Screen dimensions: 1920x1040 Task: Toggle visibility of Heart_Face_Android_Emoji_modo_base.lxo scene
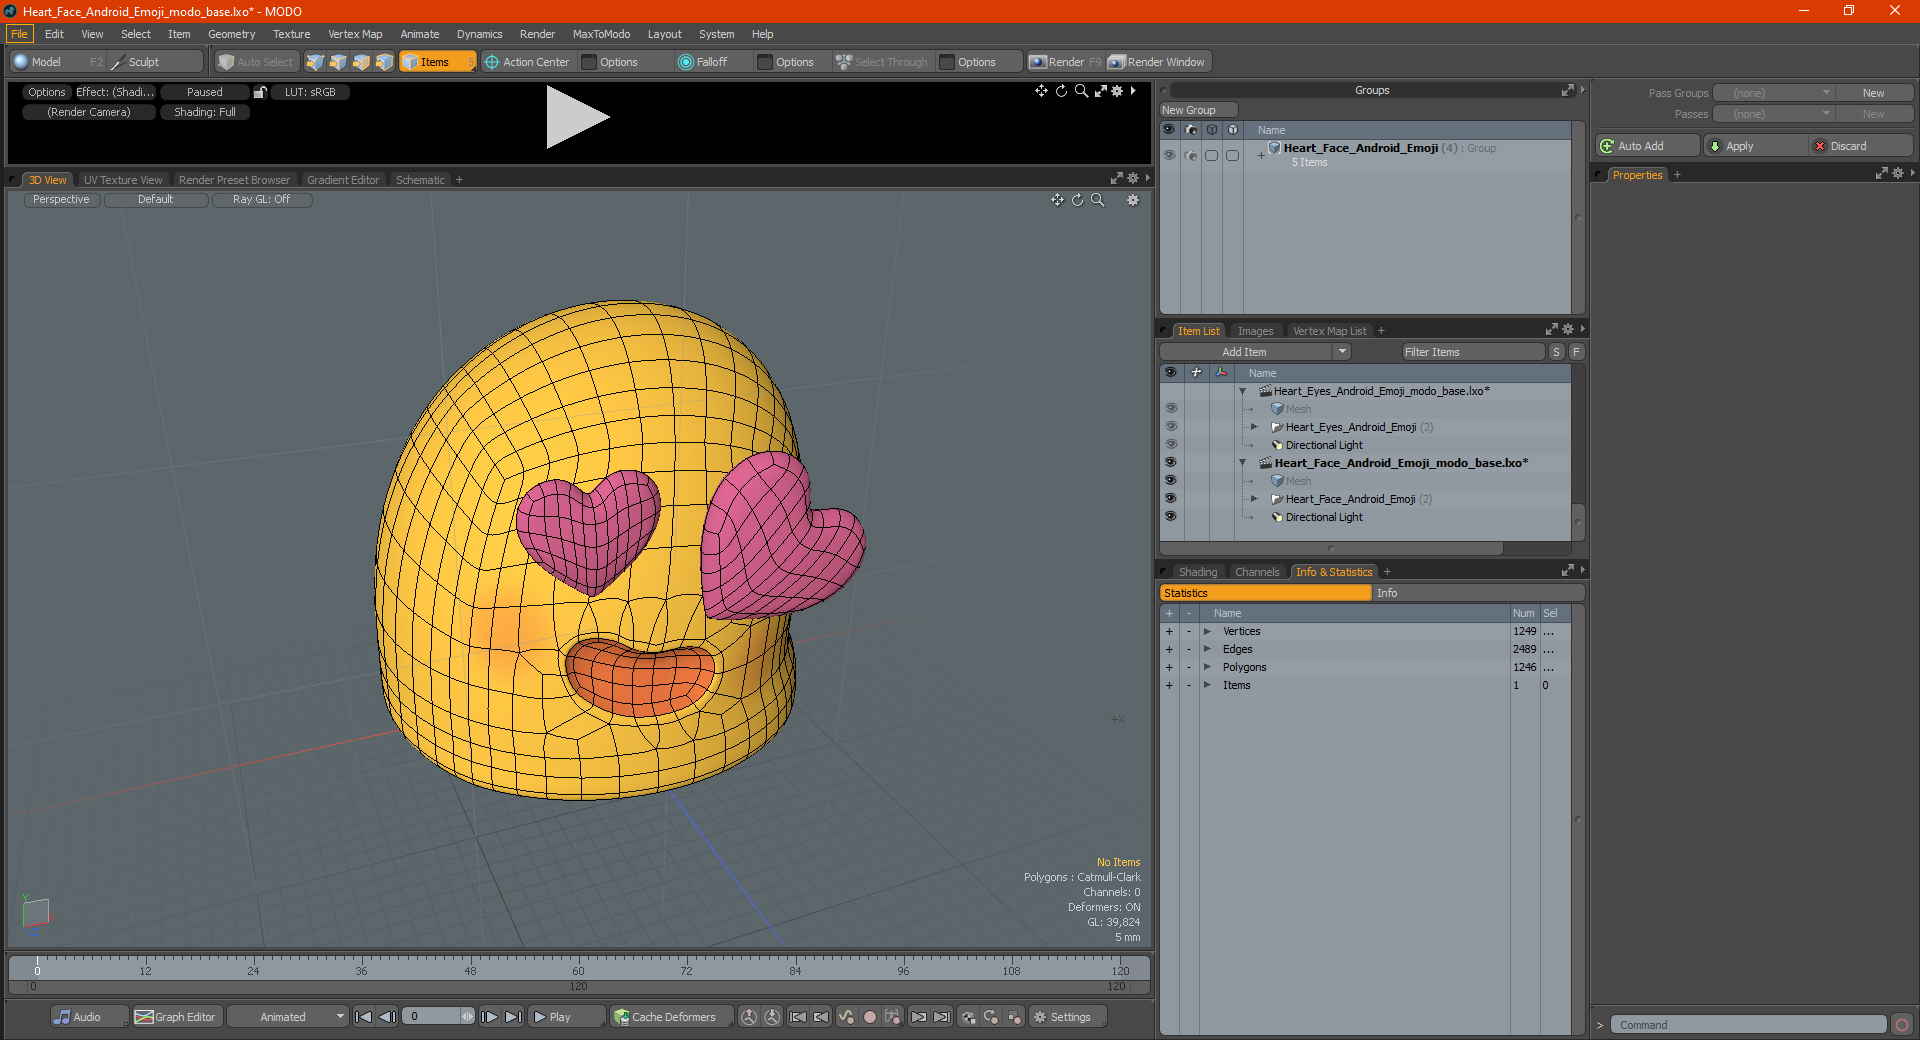click(1170, 463)
